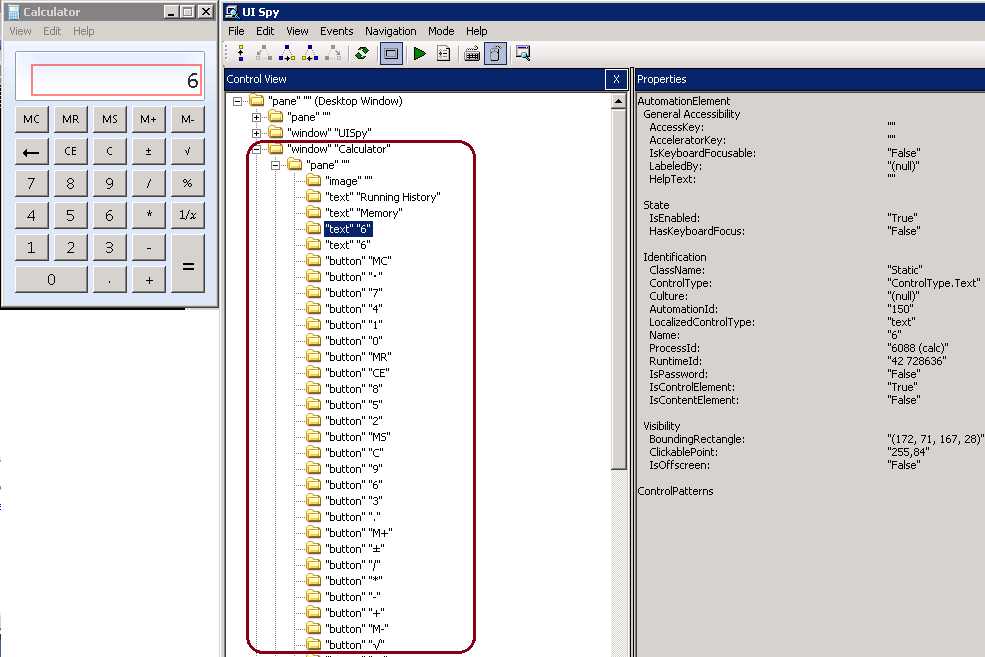985x657 pixels.
Task: Click the UI Spy title bar icon
Action: pos(232,12)
